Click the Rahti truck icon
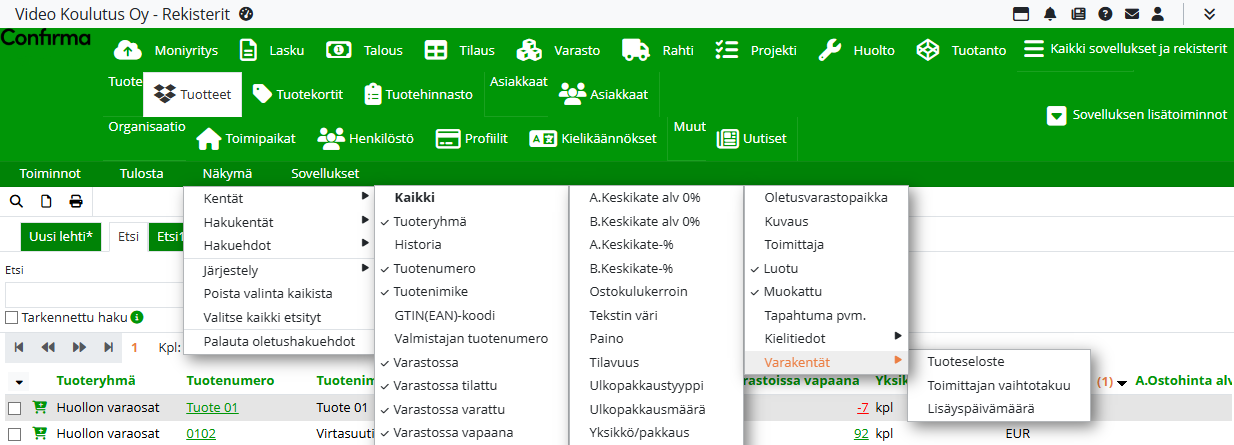This screenshot has height=445, width=1234. pos(636,50)
